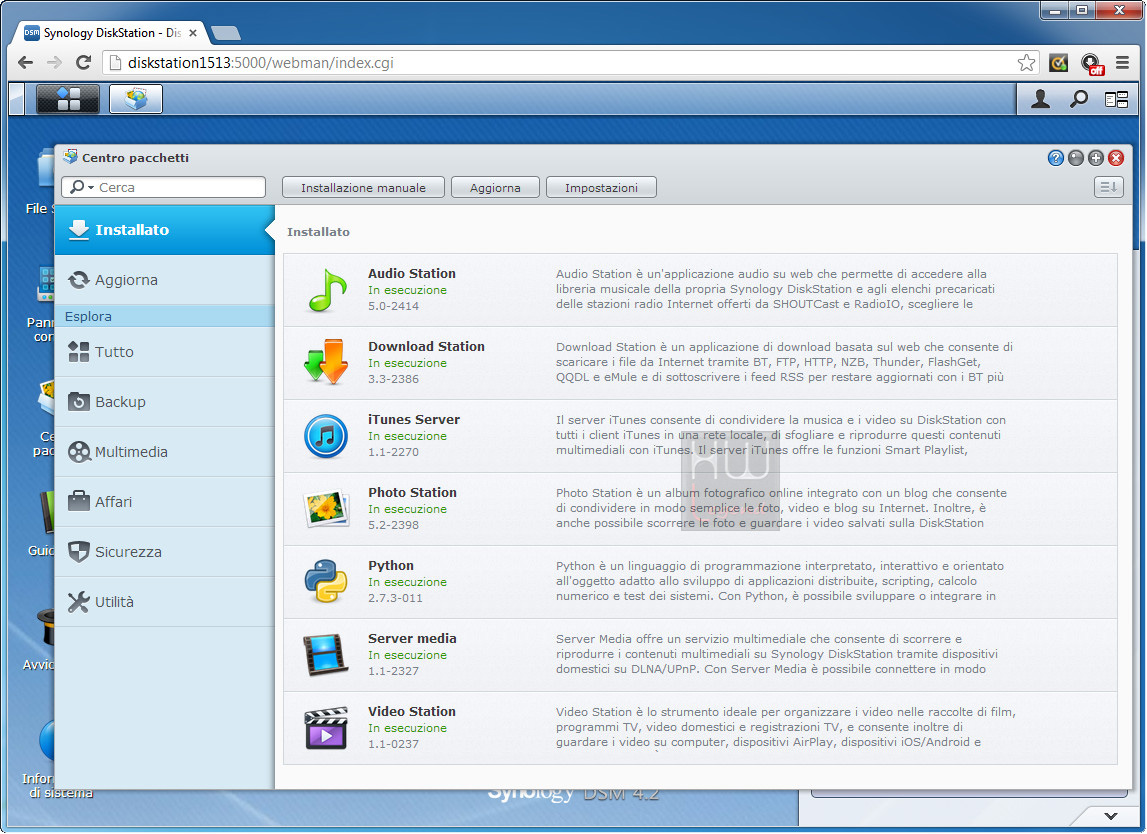The image size is (1147, 834).
Task: Click the help icon in Centro pacchetti
Action: point(1056,158)
